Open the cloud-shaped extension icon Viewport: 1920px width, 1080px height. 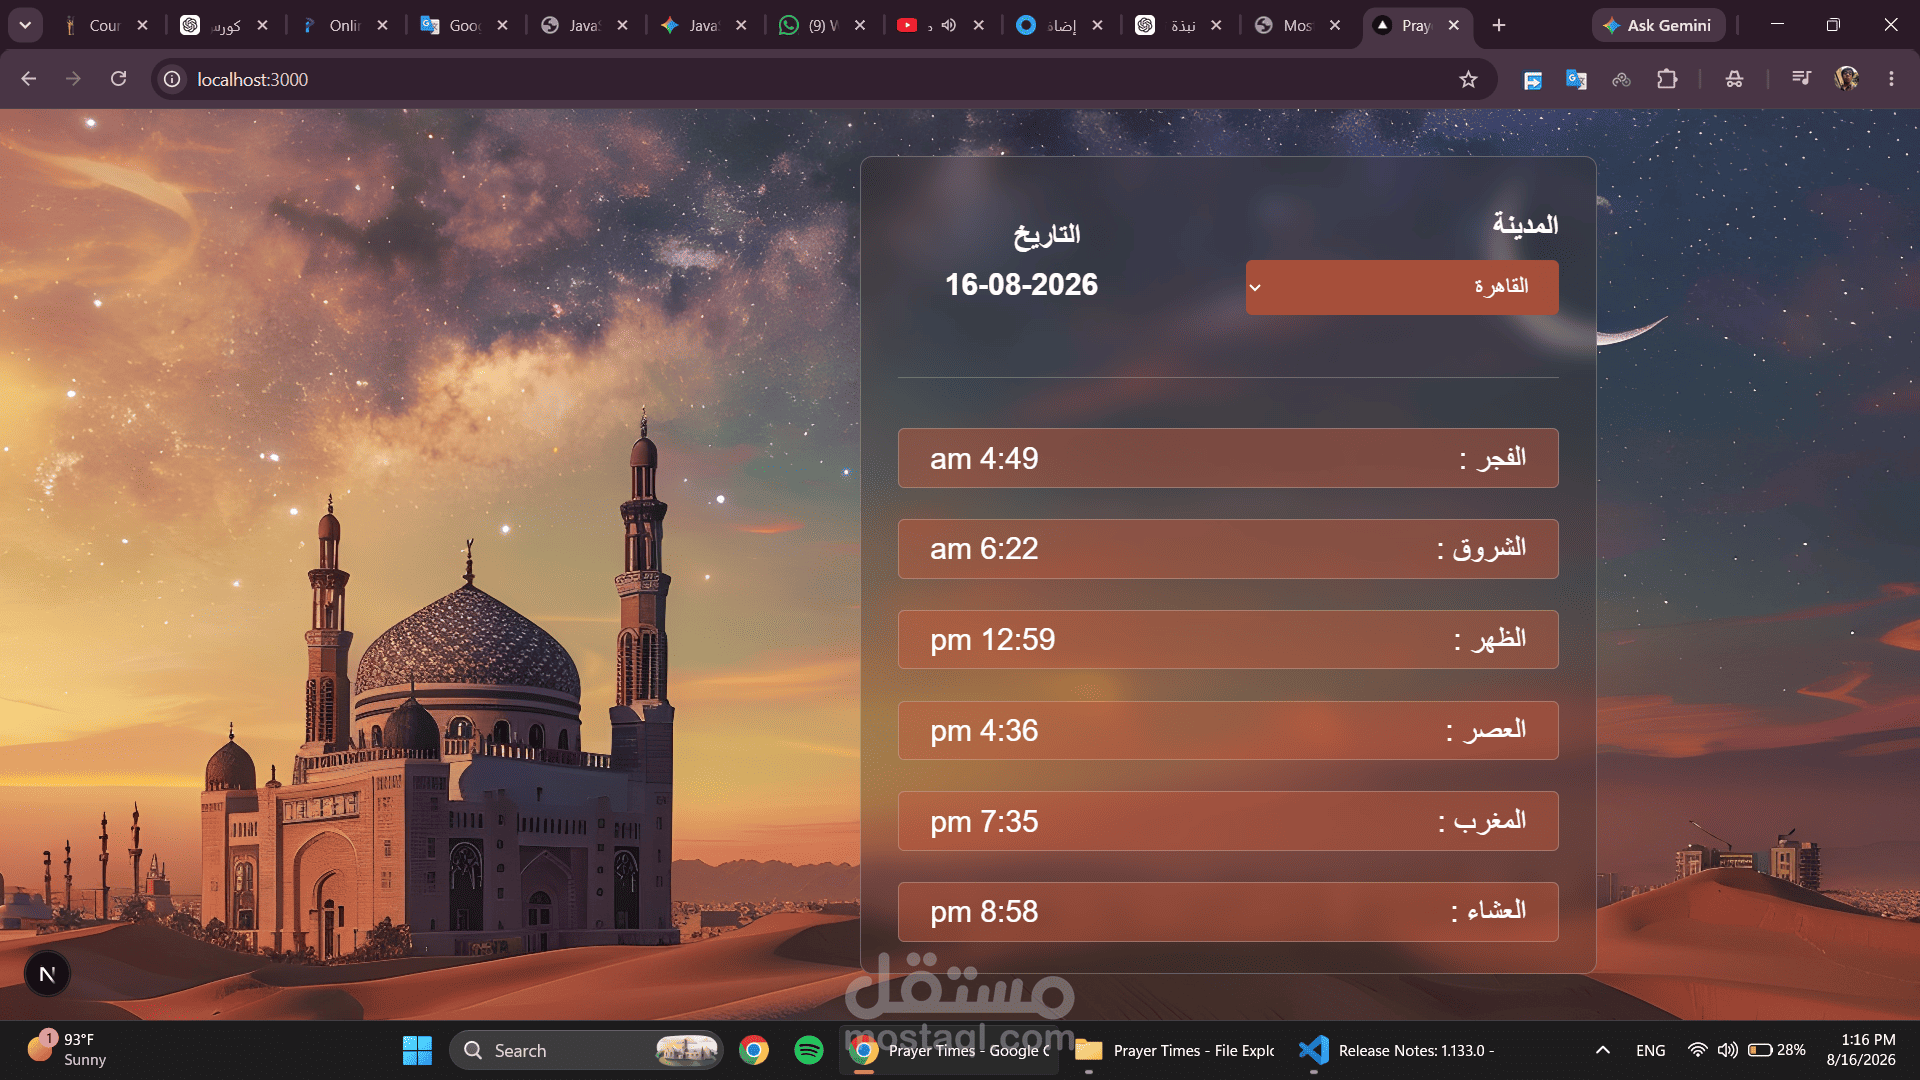1621,79
